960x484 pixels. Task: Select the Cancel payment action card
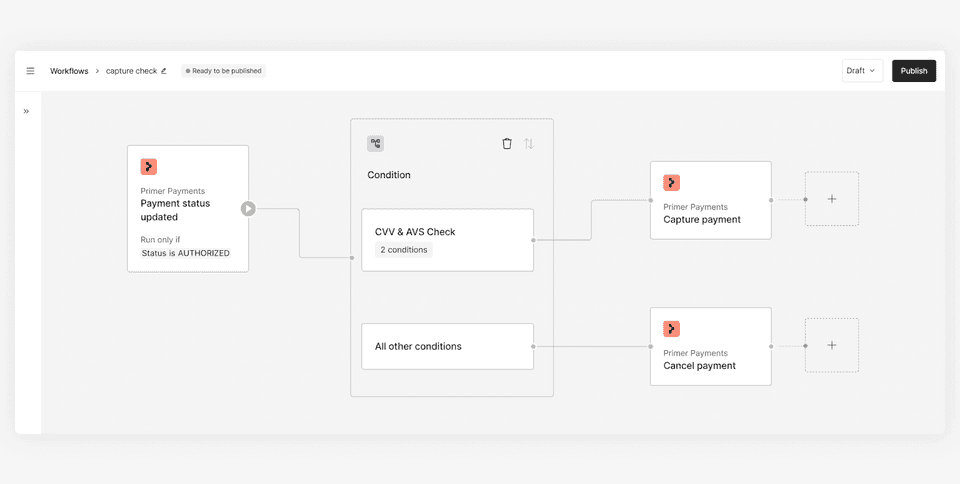(x=711, y=346)
